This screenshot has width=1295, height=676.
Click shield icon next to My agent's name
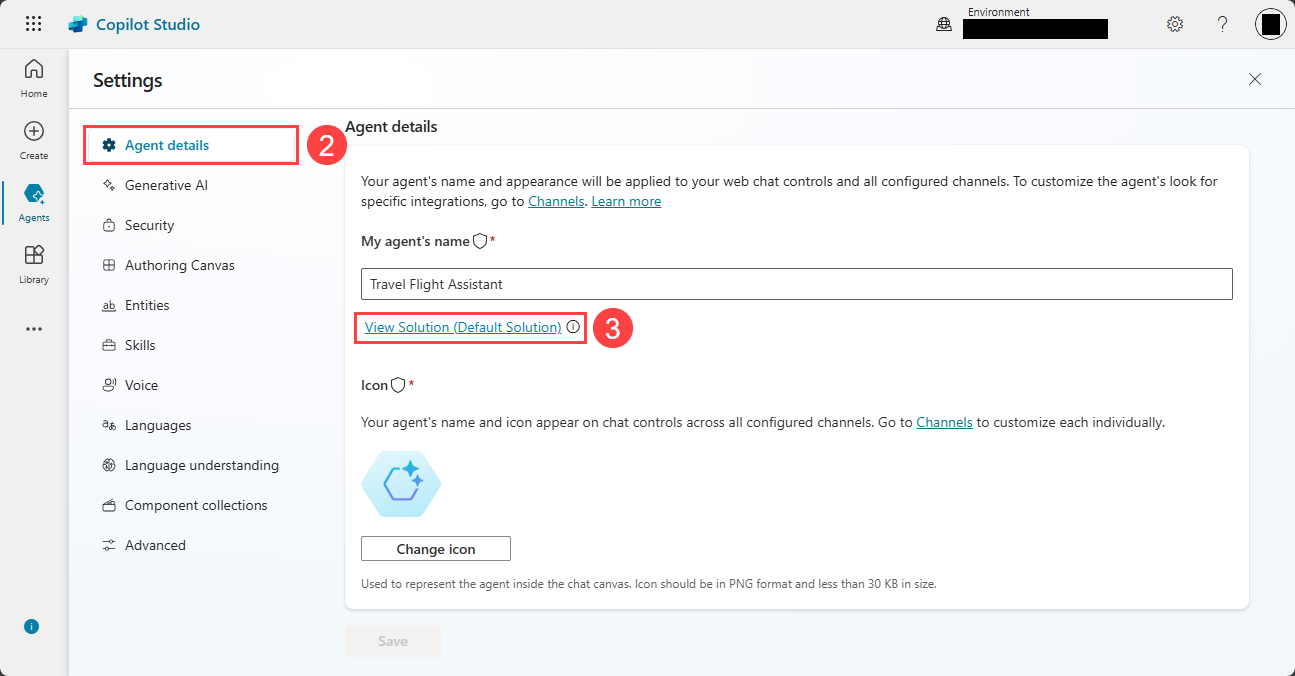[480, 241]
